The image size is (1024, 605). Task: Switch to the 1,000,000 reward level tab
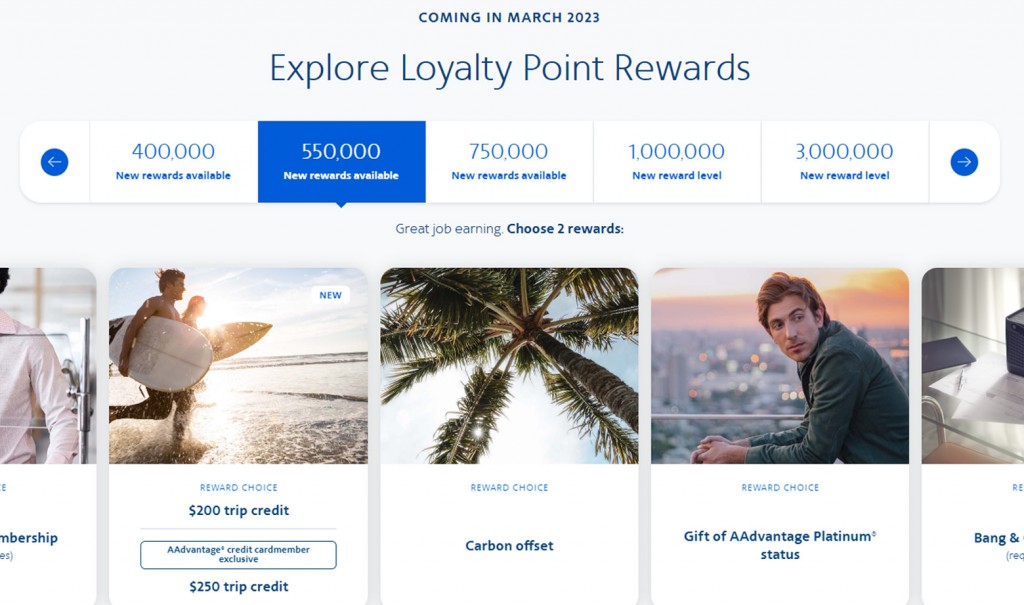[677, 162]
